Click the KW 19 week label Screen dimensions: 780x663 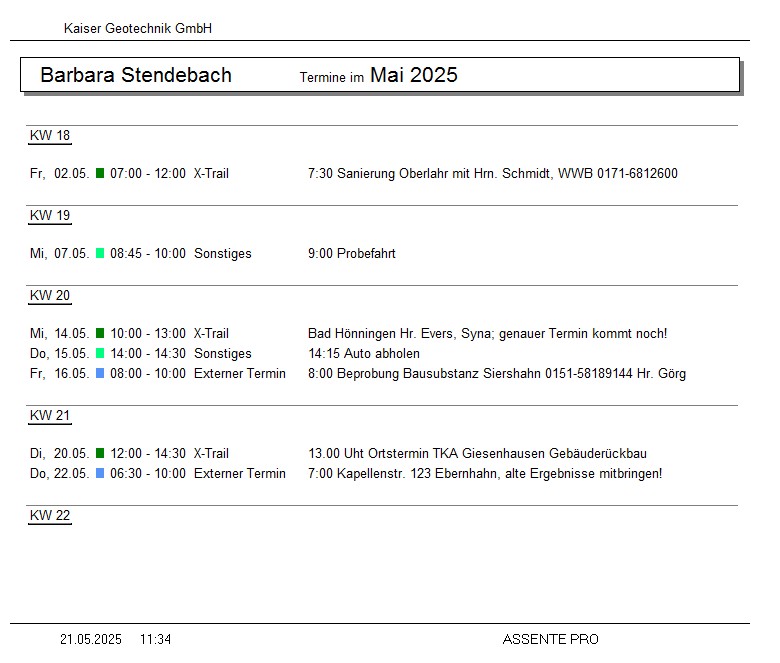[50, 216]
